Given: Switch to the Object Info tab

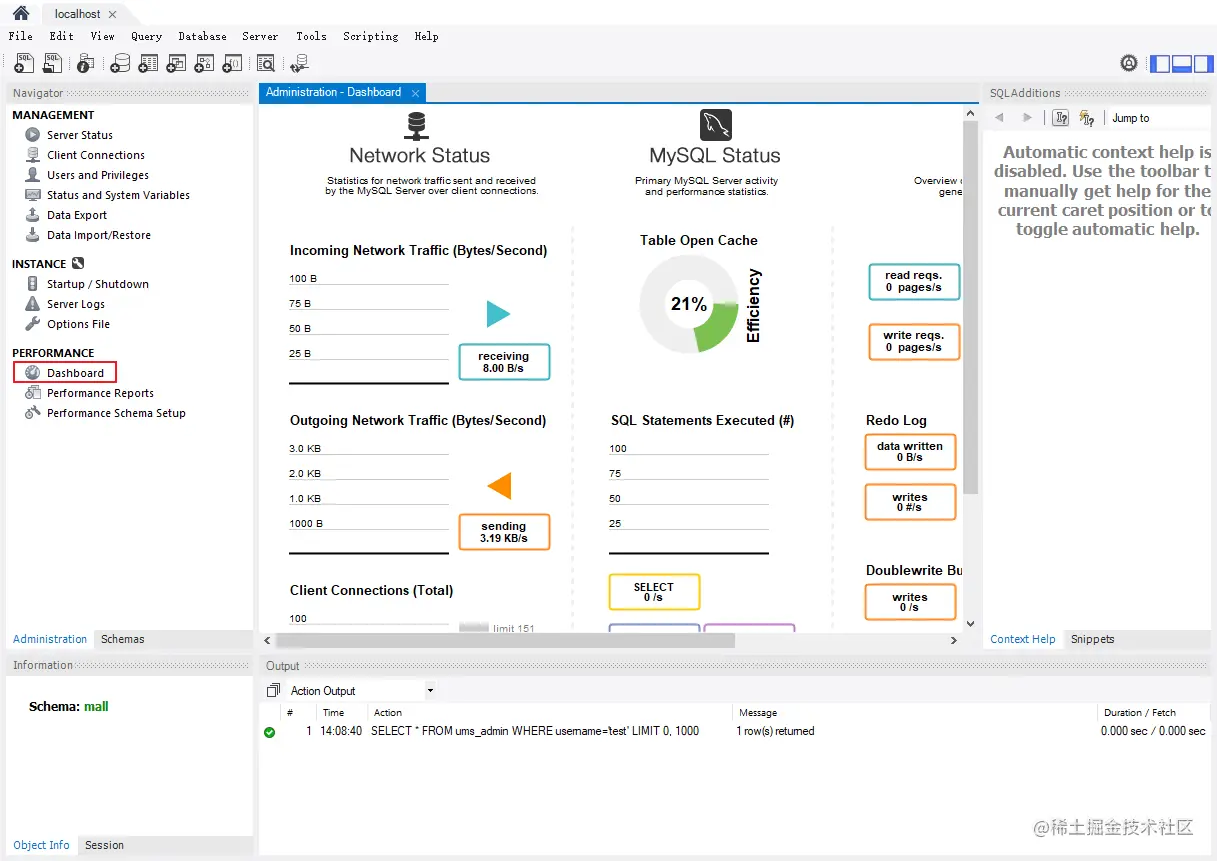Looking at the screenshot, I should [x=42, y=845].
